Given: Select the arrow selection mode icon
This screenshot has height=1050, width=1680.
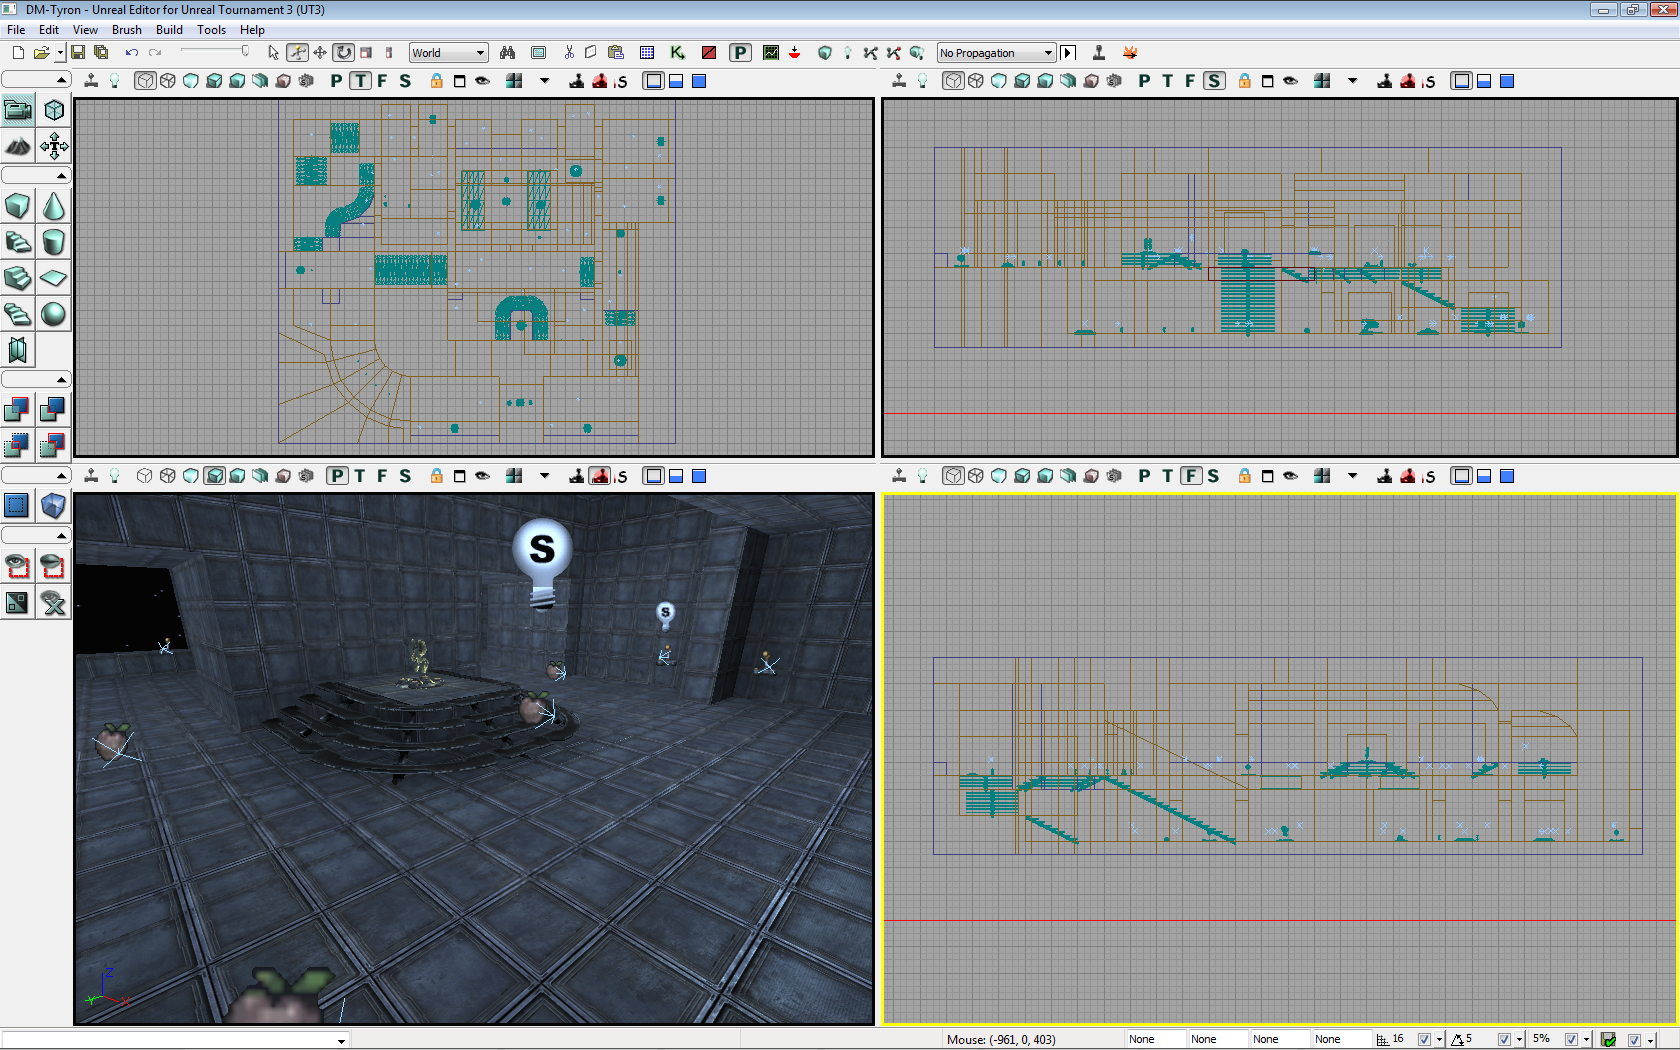Looking at the screenshot, I should (273, 53).
